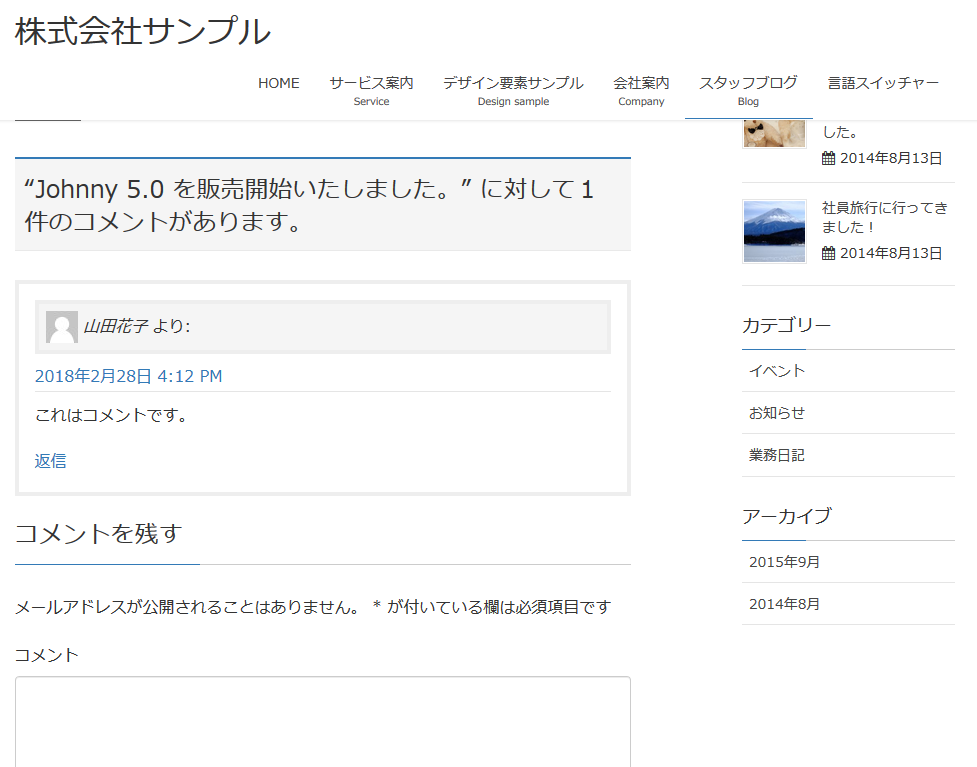Click the カテゴリー sidebar heading
This screenshot has width=977, height=767.
(x=786, y=325)
